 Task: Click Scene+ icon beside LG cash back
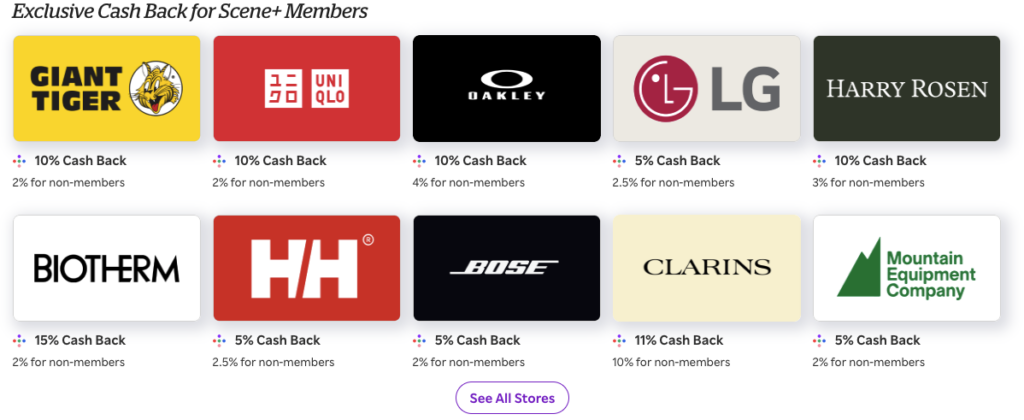tap(620, 161)
